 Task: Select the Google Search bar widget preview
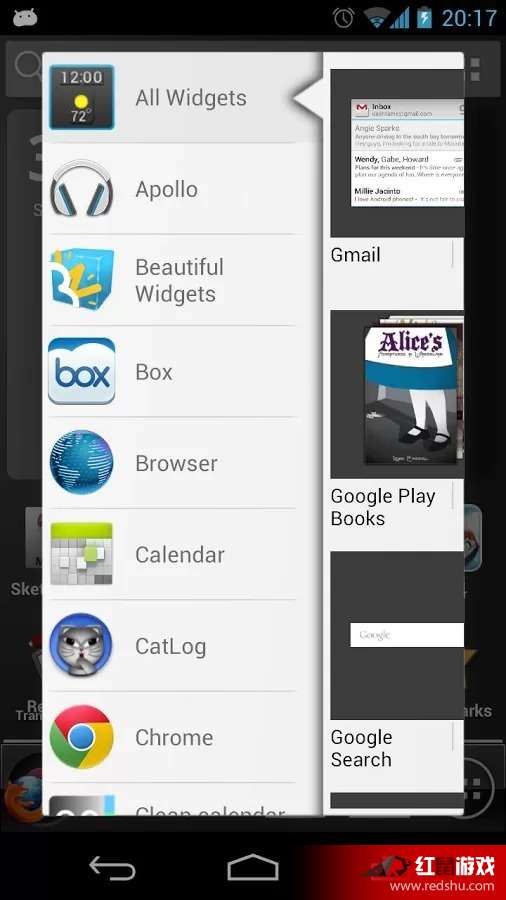397,635
